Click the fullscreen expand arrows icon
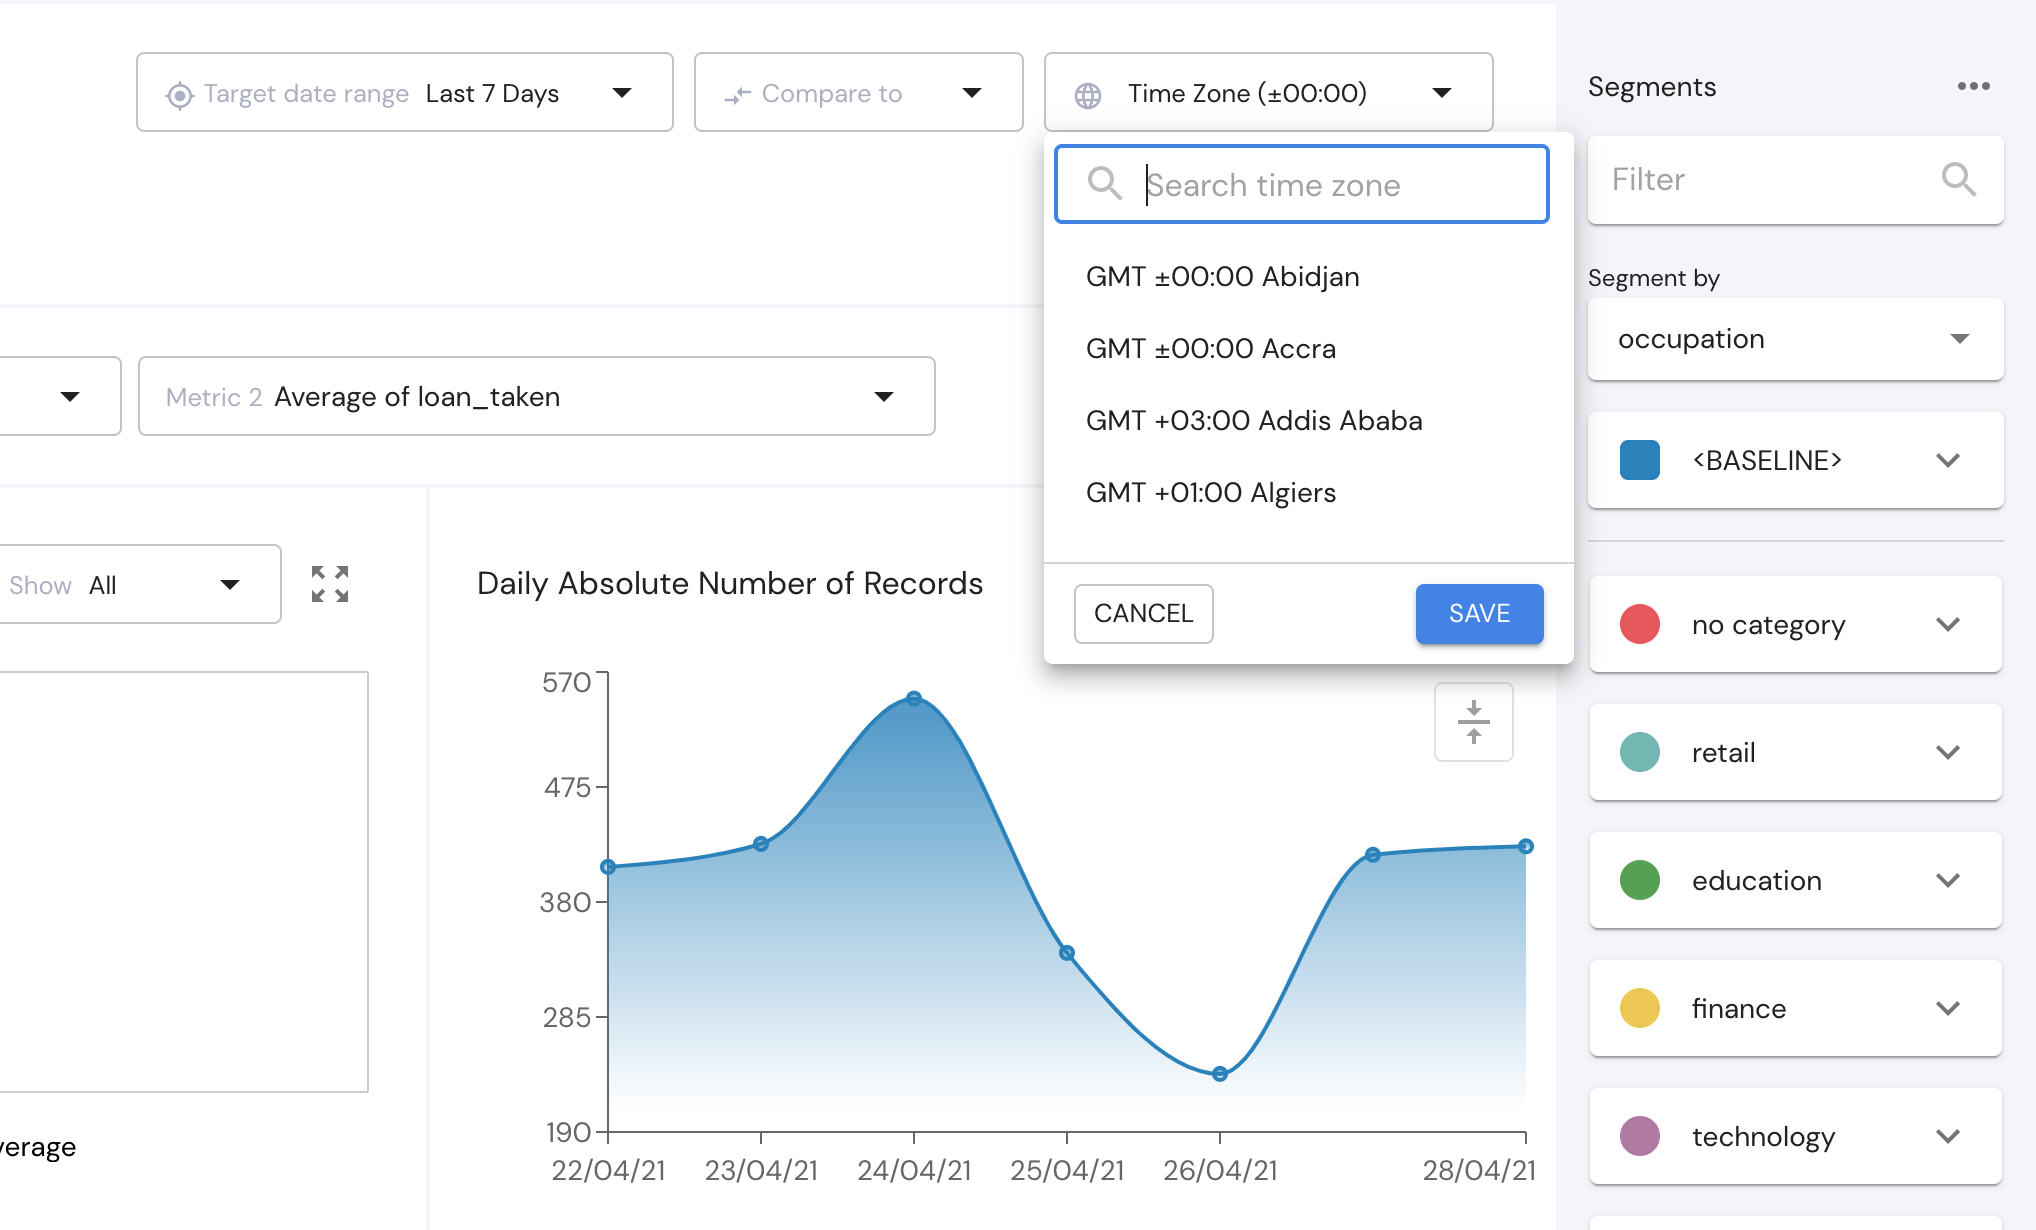Viewport: 2036px width, 1230px height. [x=330, y=584]
